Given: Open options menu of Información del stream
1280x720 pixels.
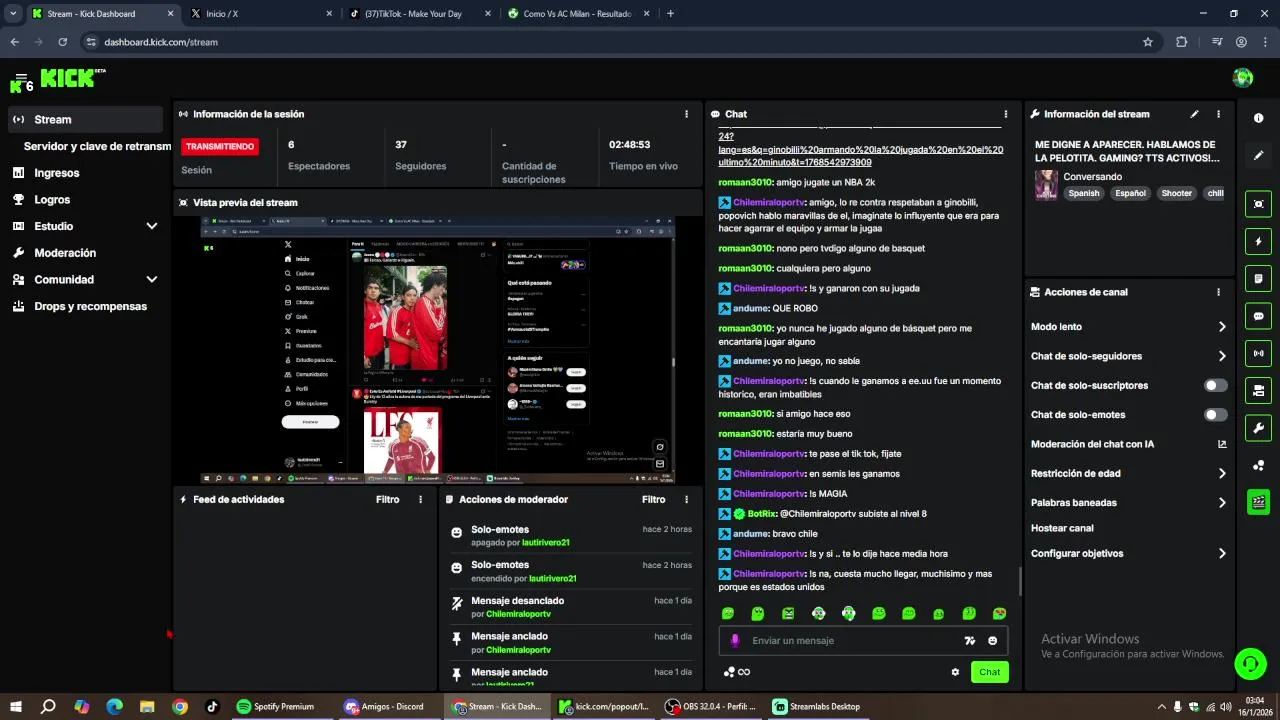Looking at the screenshot, I should click(1218, 114).
